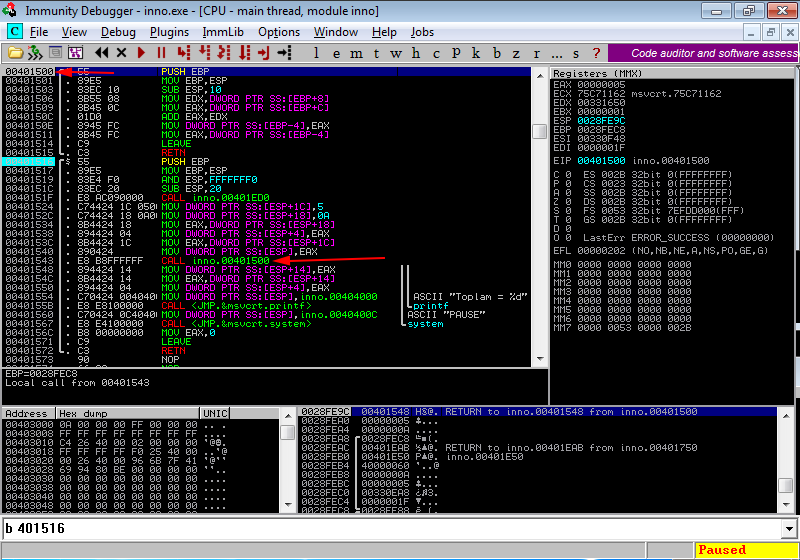The width and height of the screenshot is (800, 560).
Task: Click the Trace into toolbar icon
Action: (224, 53)
